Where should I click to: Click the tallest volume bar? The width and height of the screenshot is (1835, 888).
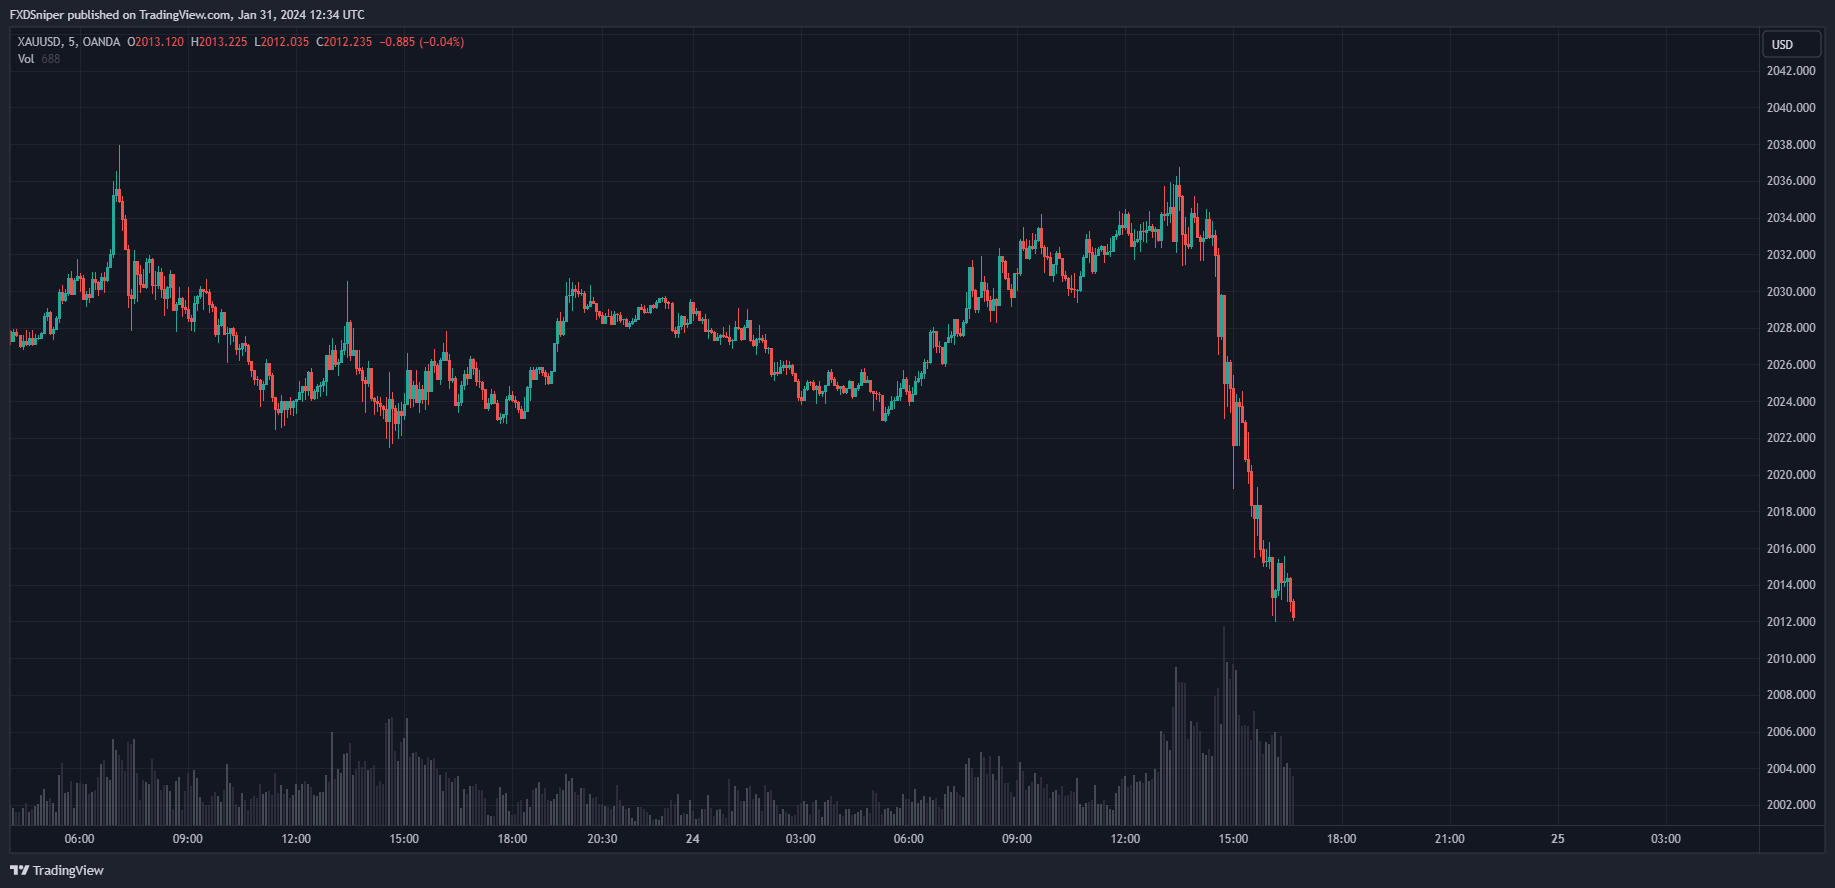click(1224, 730)
